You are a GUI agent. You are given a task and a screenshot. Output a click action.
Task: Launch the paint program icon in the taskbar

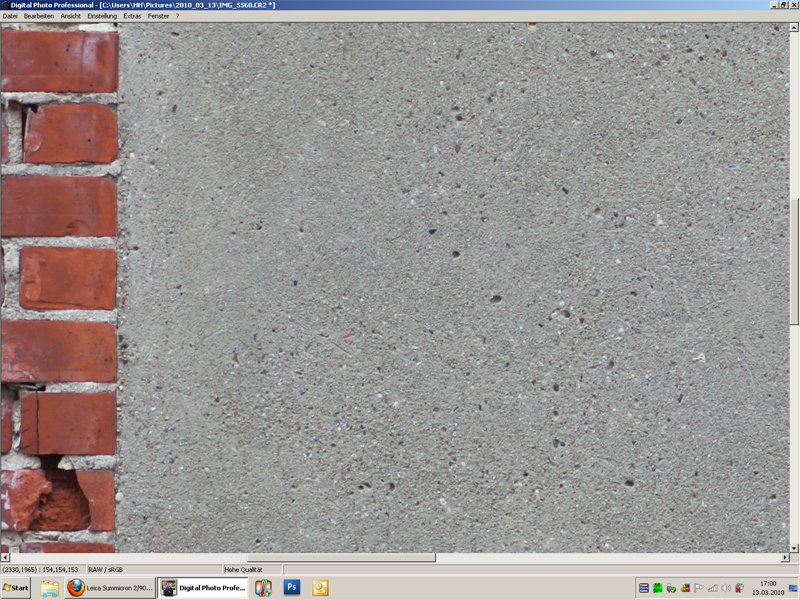coord(263,588)
